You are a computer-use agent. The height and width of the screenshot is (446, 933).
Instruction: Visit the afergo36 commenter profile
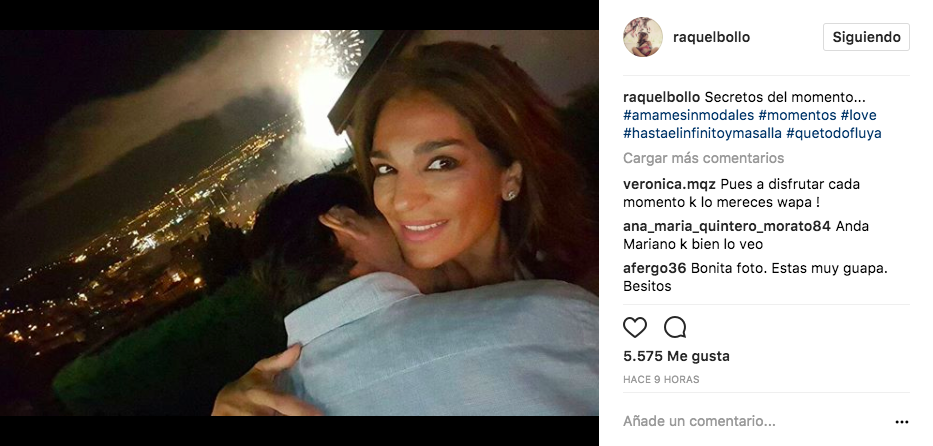(655, 268)
